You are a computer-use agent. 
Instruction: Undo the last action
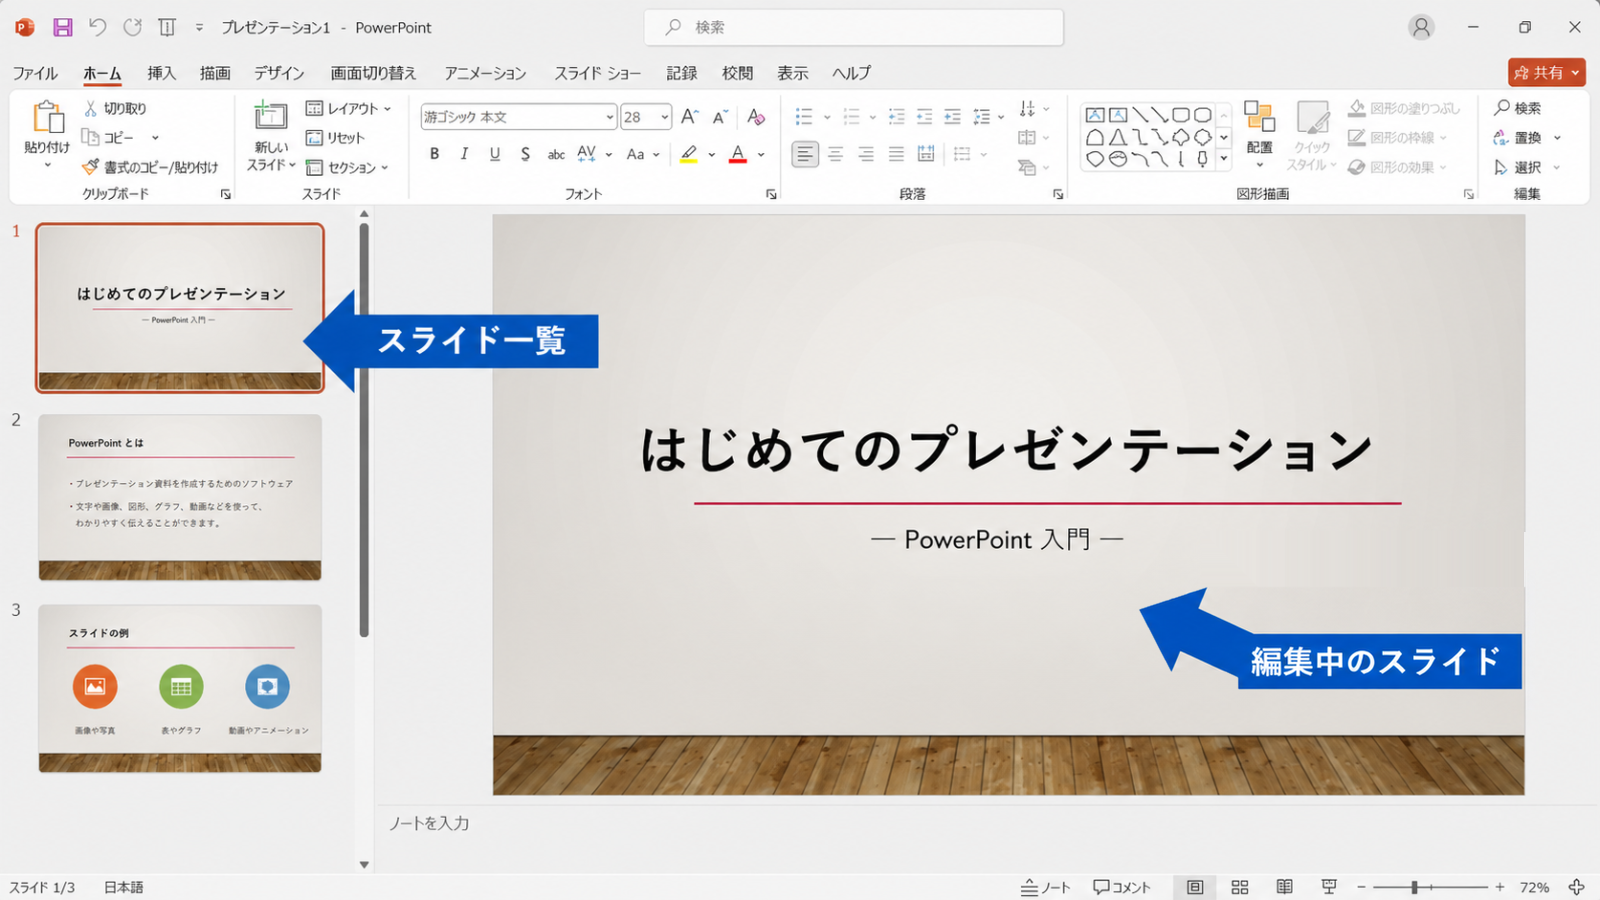tap(97, 27)
